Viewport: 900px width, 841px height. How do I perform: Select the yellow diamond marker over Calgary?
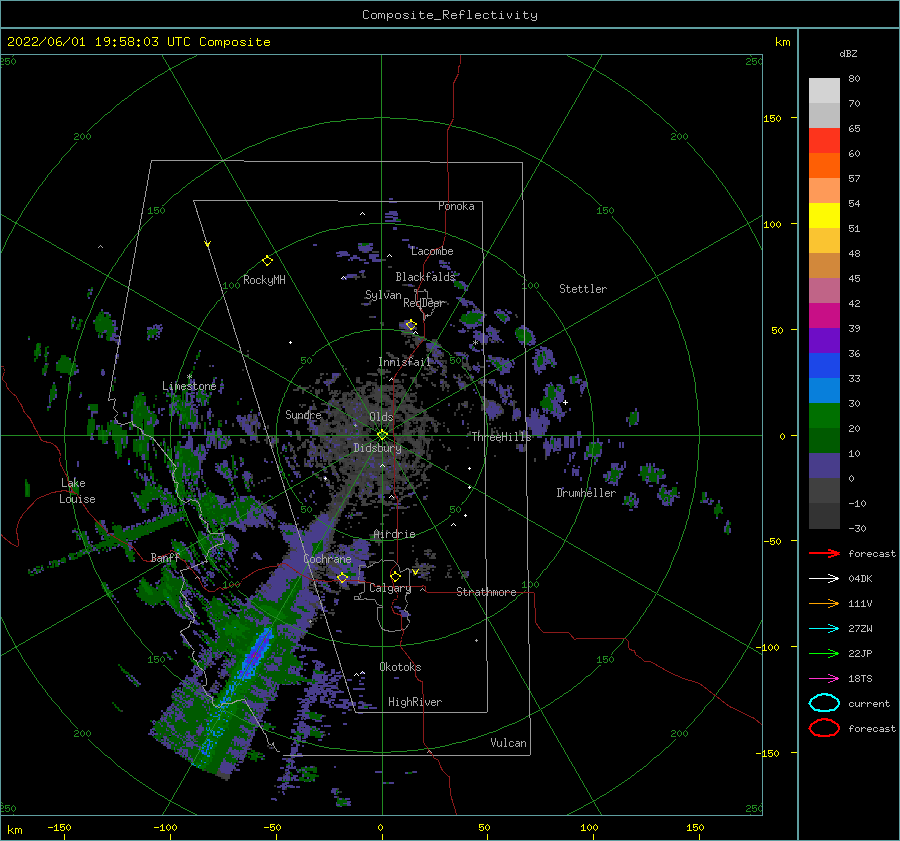[395, 576]
